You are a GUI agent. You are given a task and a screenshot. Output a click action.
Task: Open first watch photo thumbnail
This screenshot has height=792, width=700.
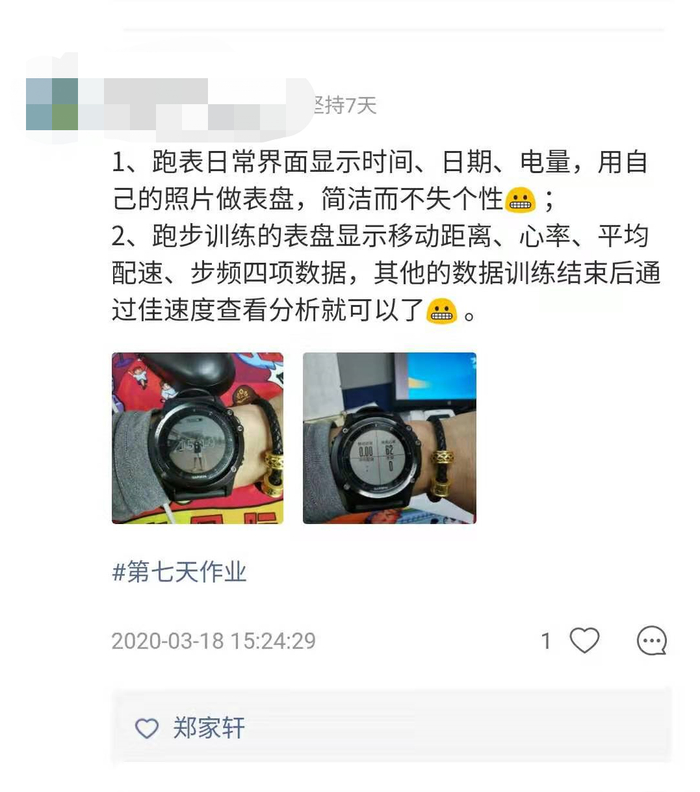(x=197, y=438)
